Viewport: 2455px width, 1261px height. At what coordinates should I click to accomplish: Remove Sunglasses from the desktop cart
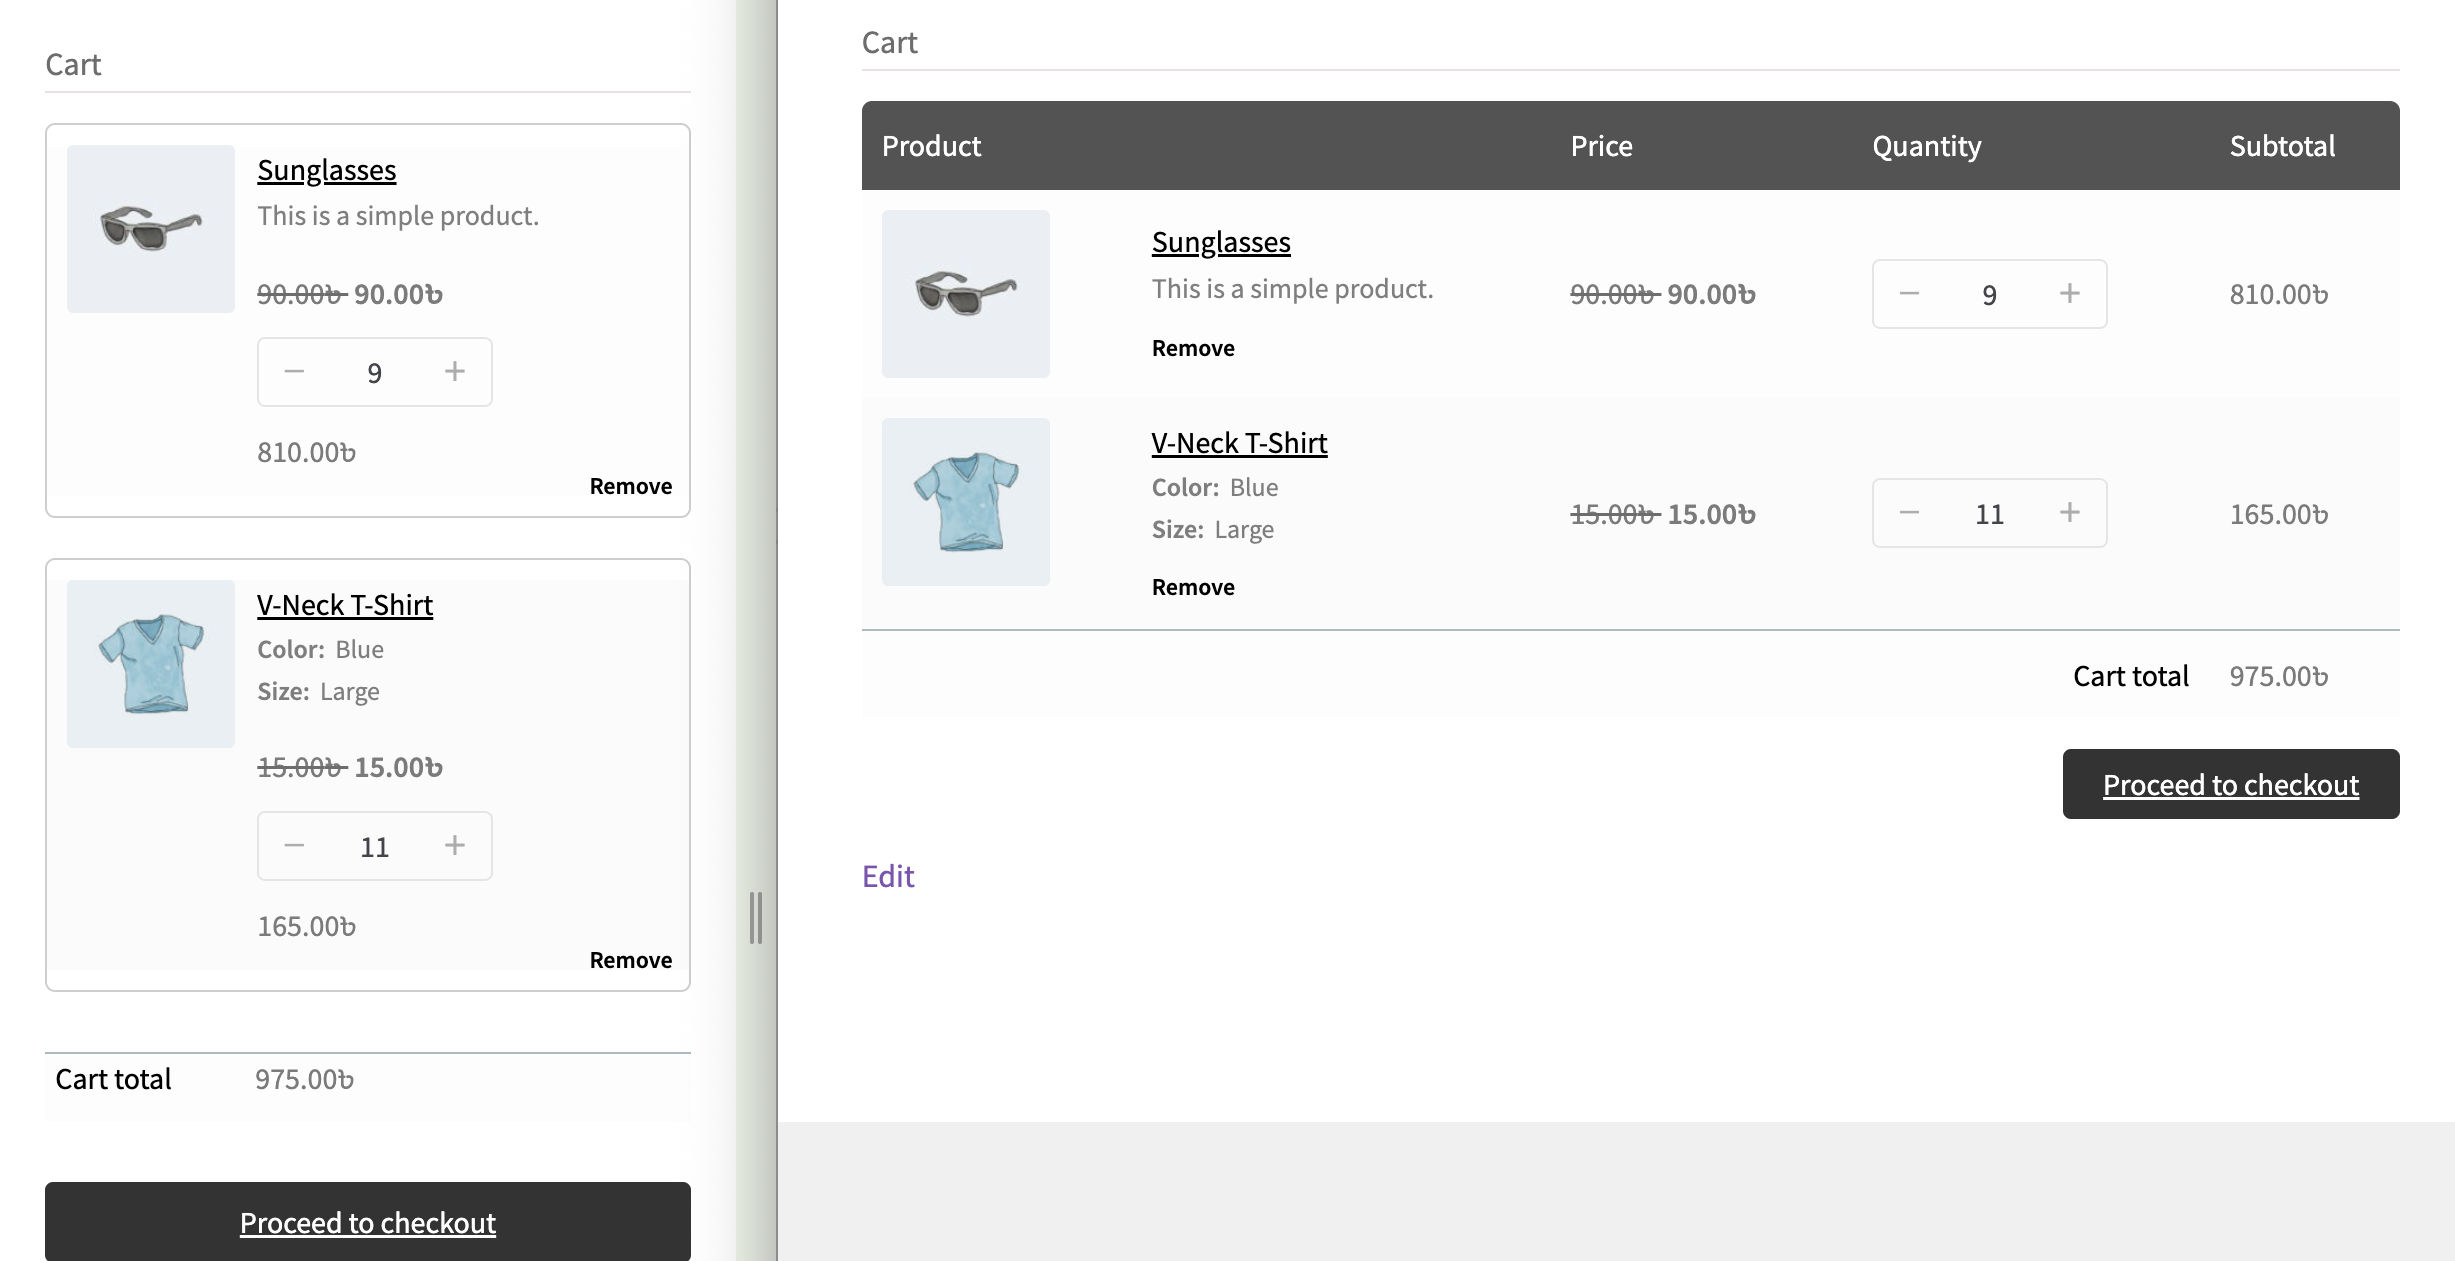(x=1192, y=347)
